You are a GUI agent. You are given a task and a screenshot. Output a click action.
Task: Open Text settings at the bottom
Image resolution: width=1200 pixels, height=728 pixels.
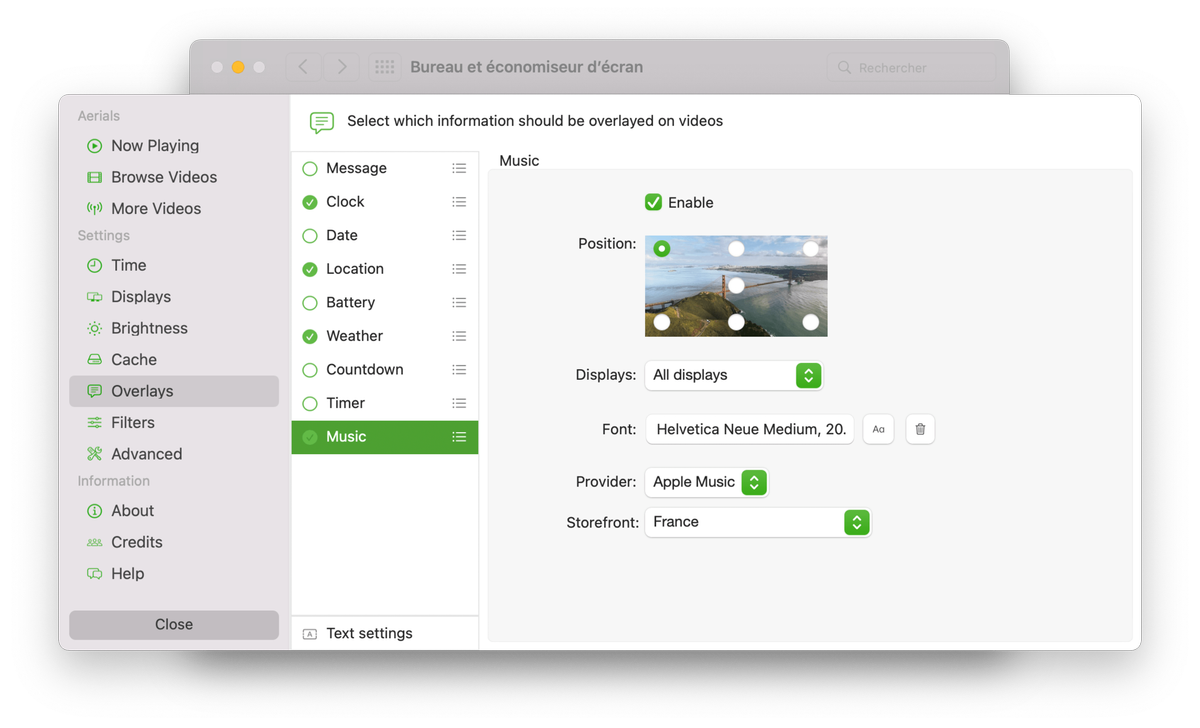click(368, 633)
